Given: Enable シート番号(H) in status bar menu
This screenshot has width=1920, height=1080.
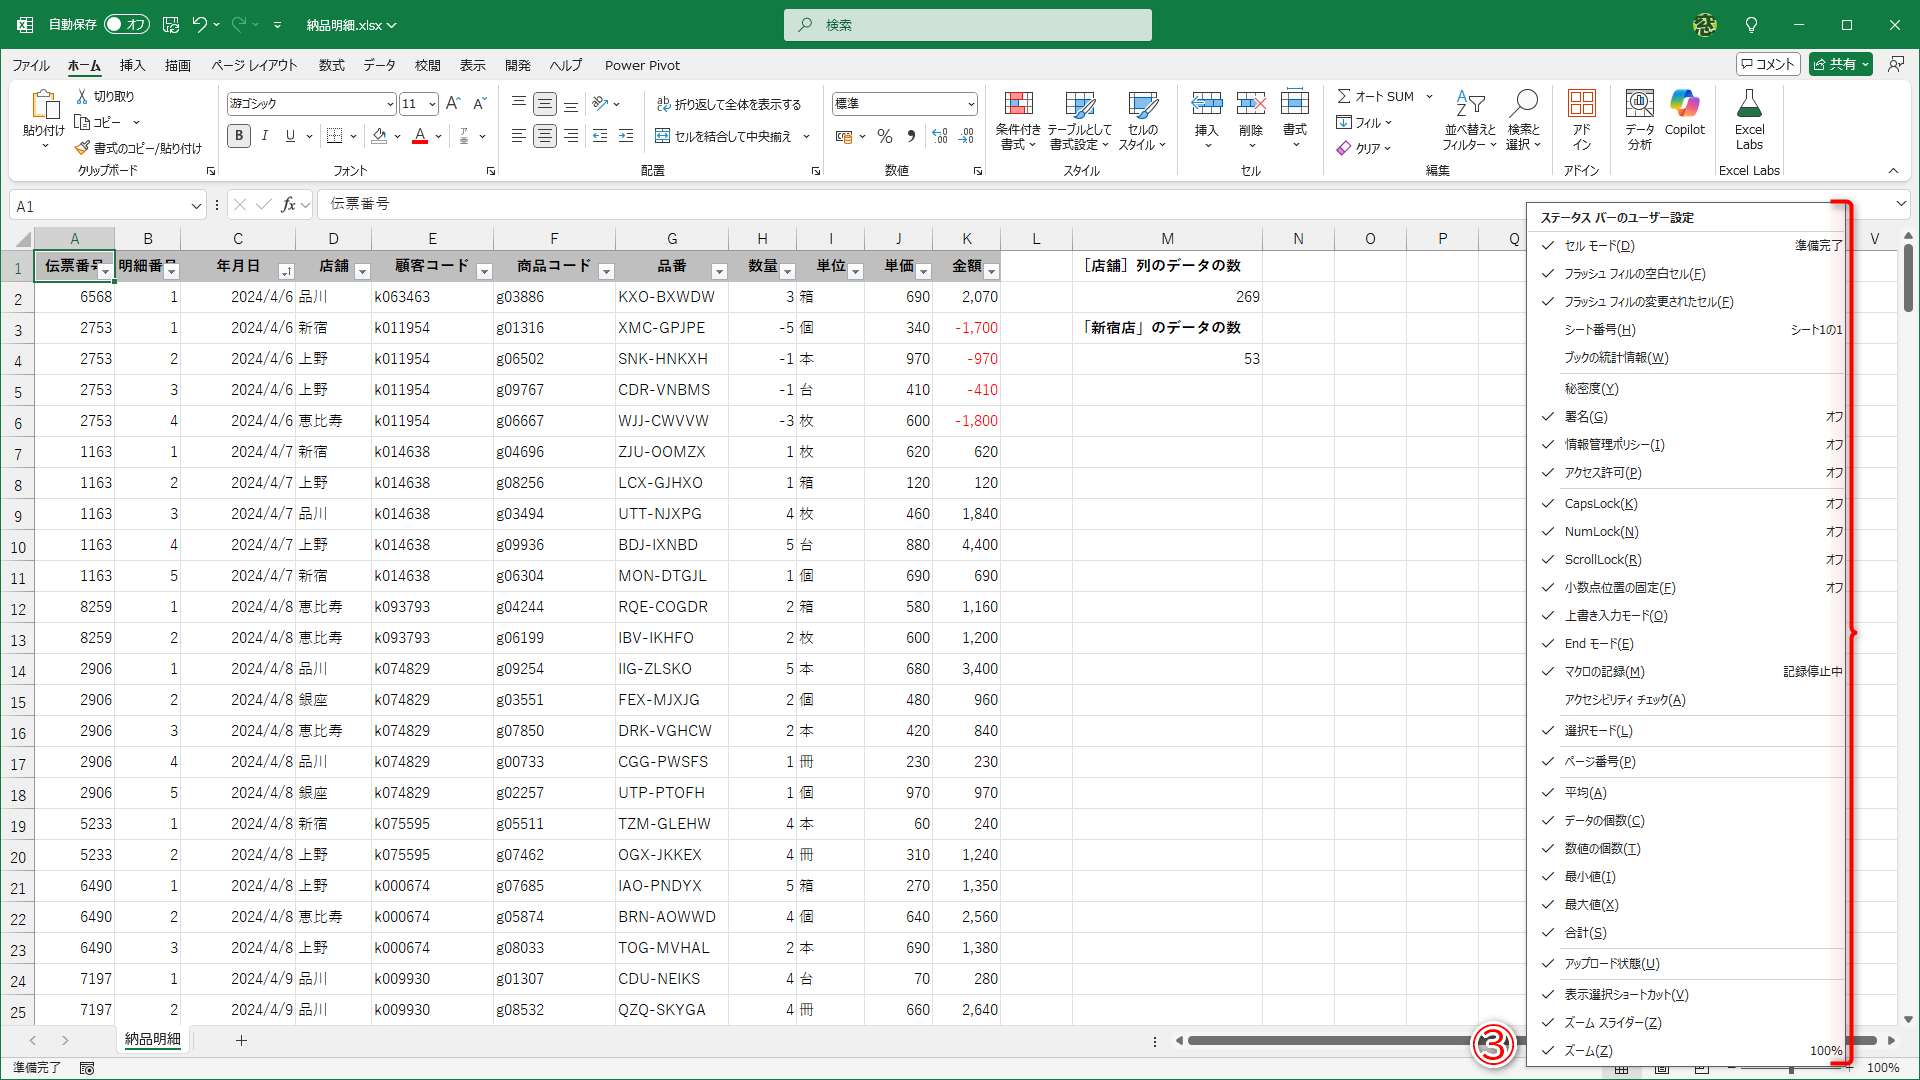Looking at the screenshot, I should click(1600, 329).
